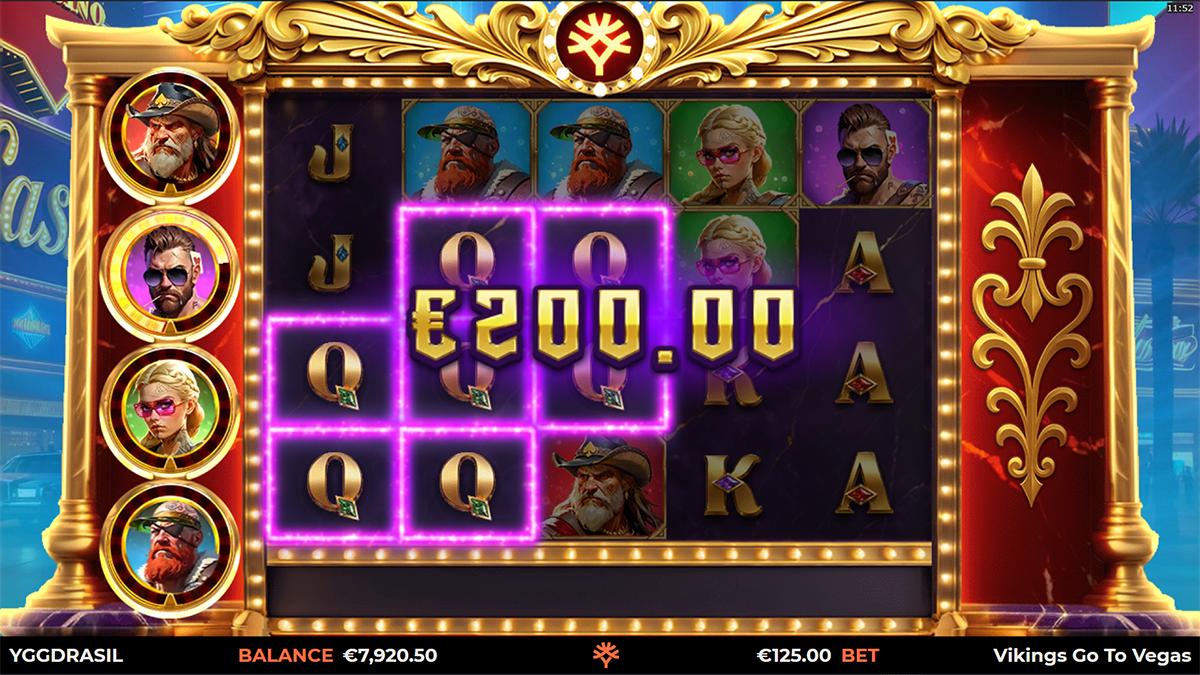
Task: Select the purple sunglasses Viking medallion
Action: tap(170, 275)
